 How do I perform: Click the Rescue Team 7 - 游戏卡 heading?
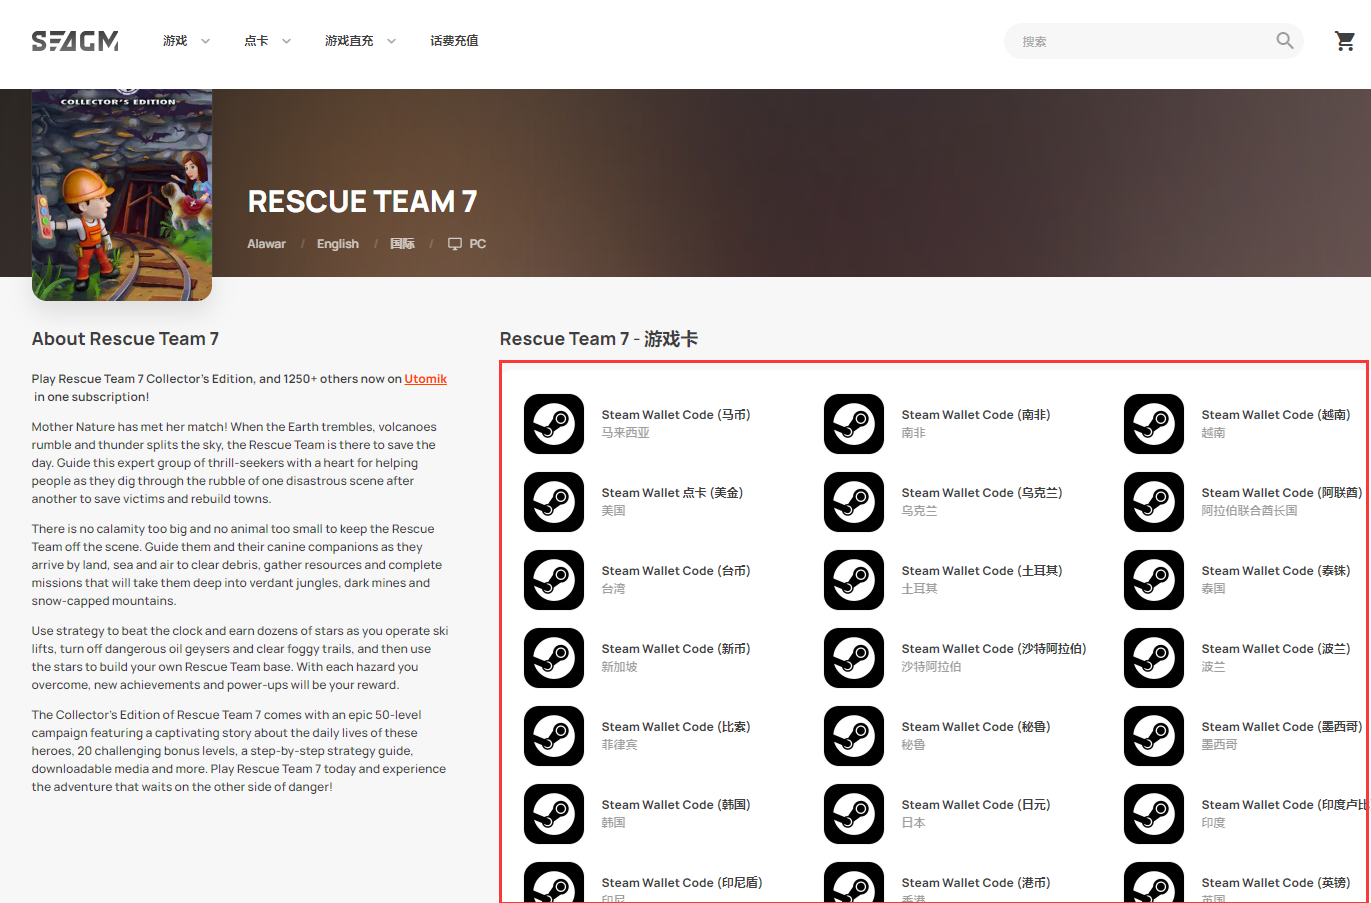point(599,339)
